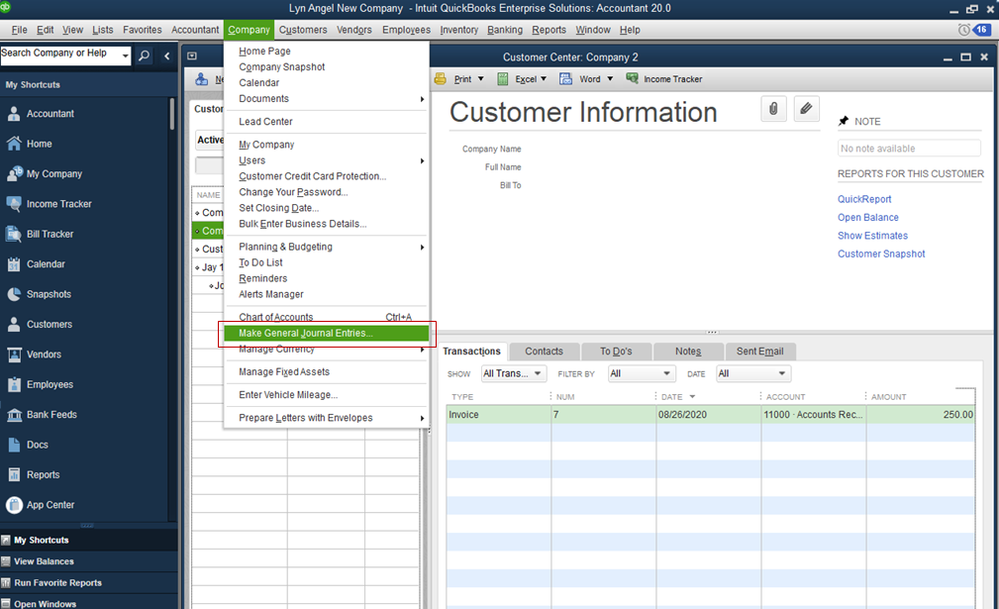Switch to the To Do's tab
The image size is (999, 609).
click(615, 351)
